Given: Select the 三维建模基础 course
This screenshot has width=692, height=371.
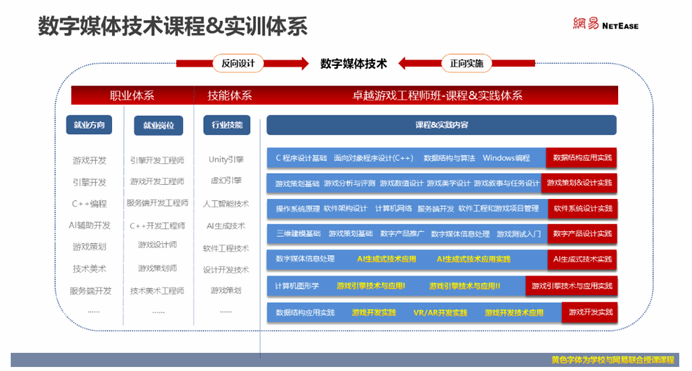Looking at the screenshot, I should [298, 233].
